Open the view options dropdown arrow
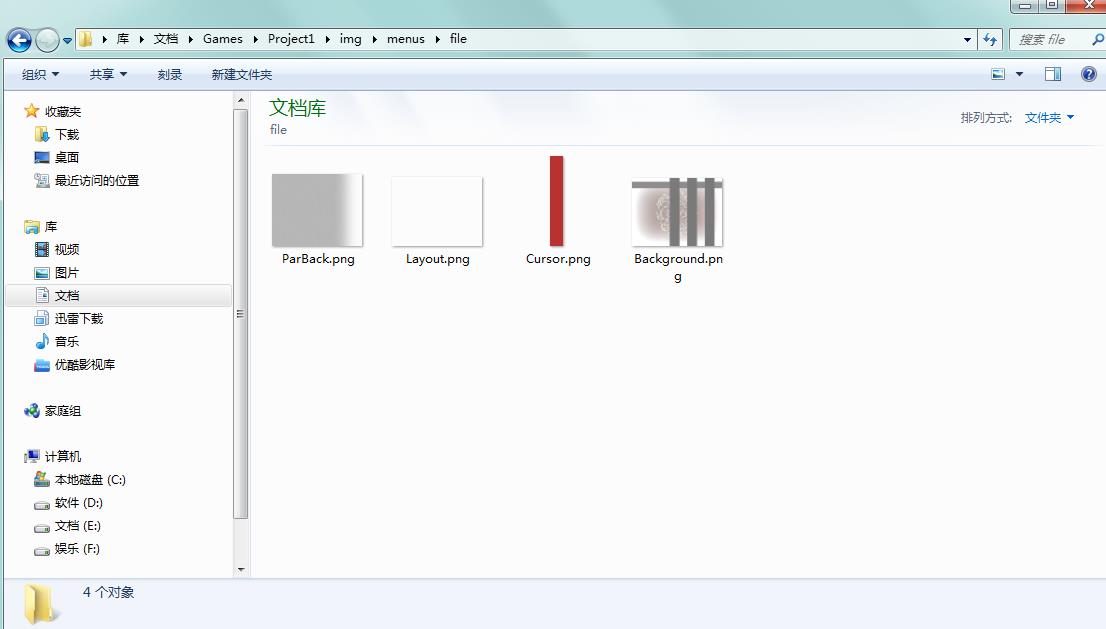This screenshot has width=1106, height=629. (x=1019, y=74)
